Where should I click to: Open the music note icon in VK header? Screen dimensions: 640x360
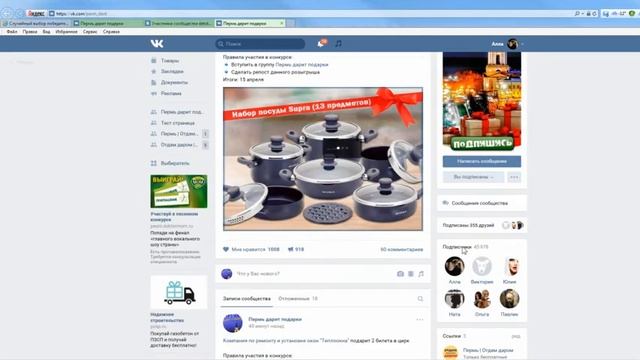[338, 44]
